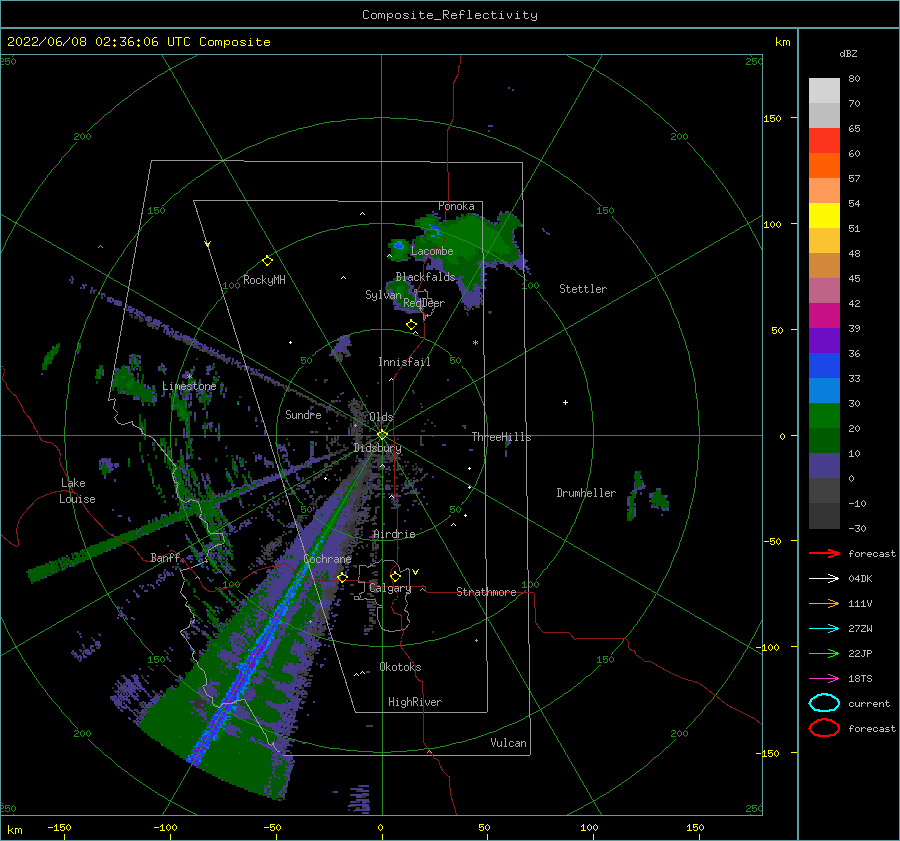Image resolution: width=900 pixels, height=841 pixels.
Task: Click the yellow station marker near RockyMH
Action: pos(267,261)
